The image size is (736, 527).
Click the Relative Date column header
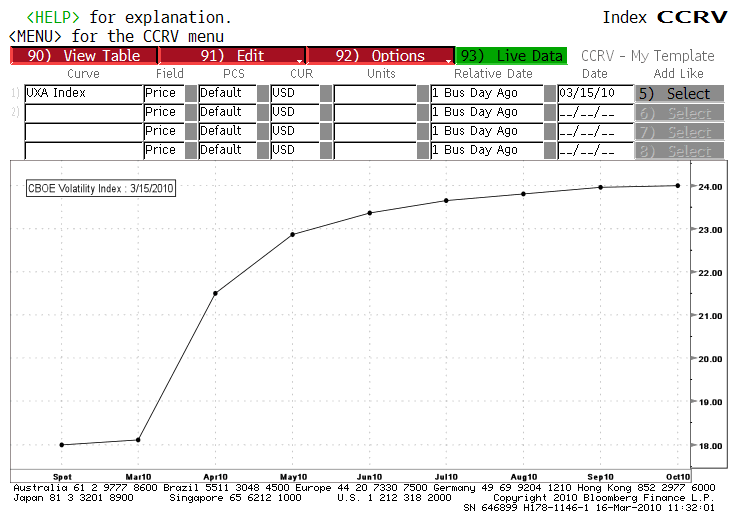point(493,74)
